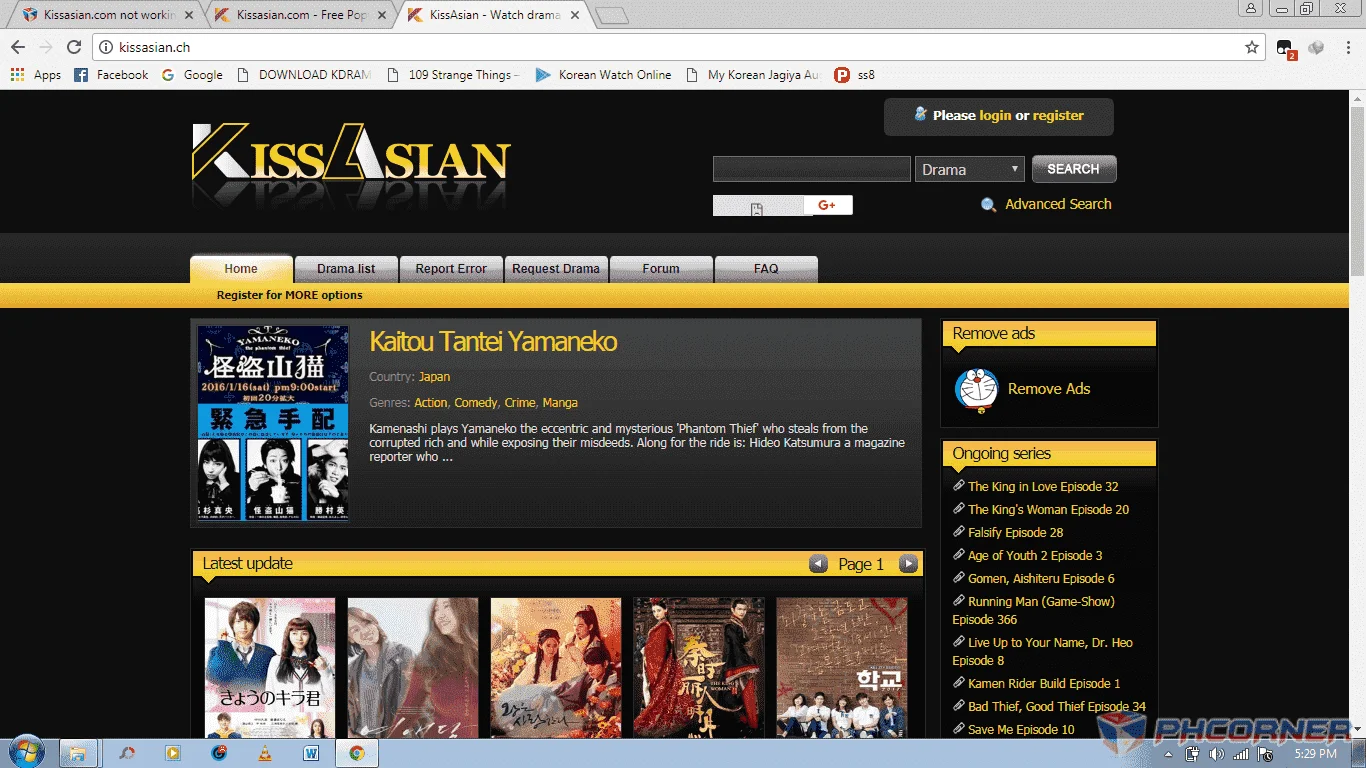Click the login link
This screenshot has height=768, width=1366.
click(995, 116)
